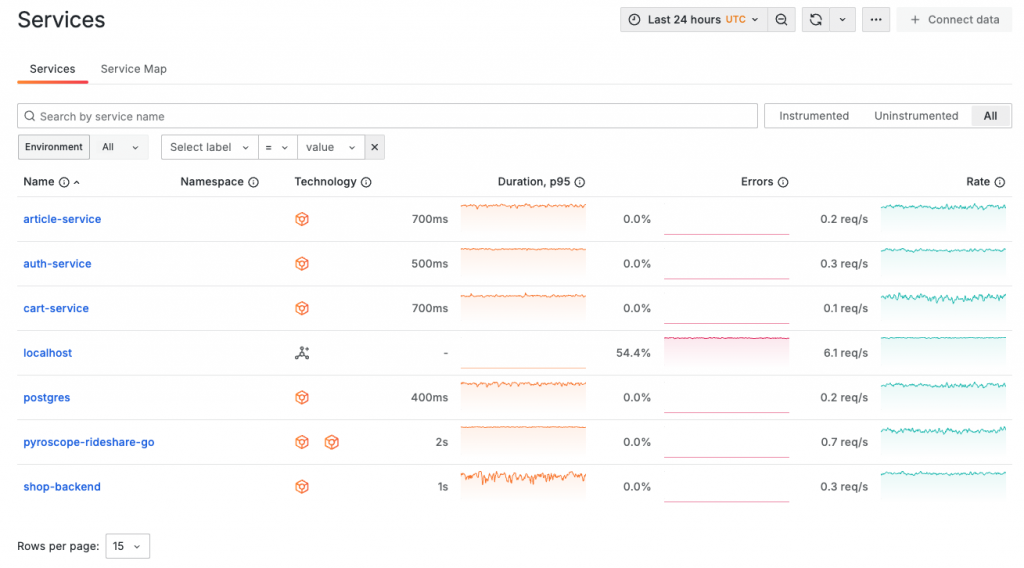Open the article-service link
This screenshot has height=568, width=1024.
(x=62, y=219)
